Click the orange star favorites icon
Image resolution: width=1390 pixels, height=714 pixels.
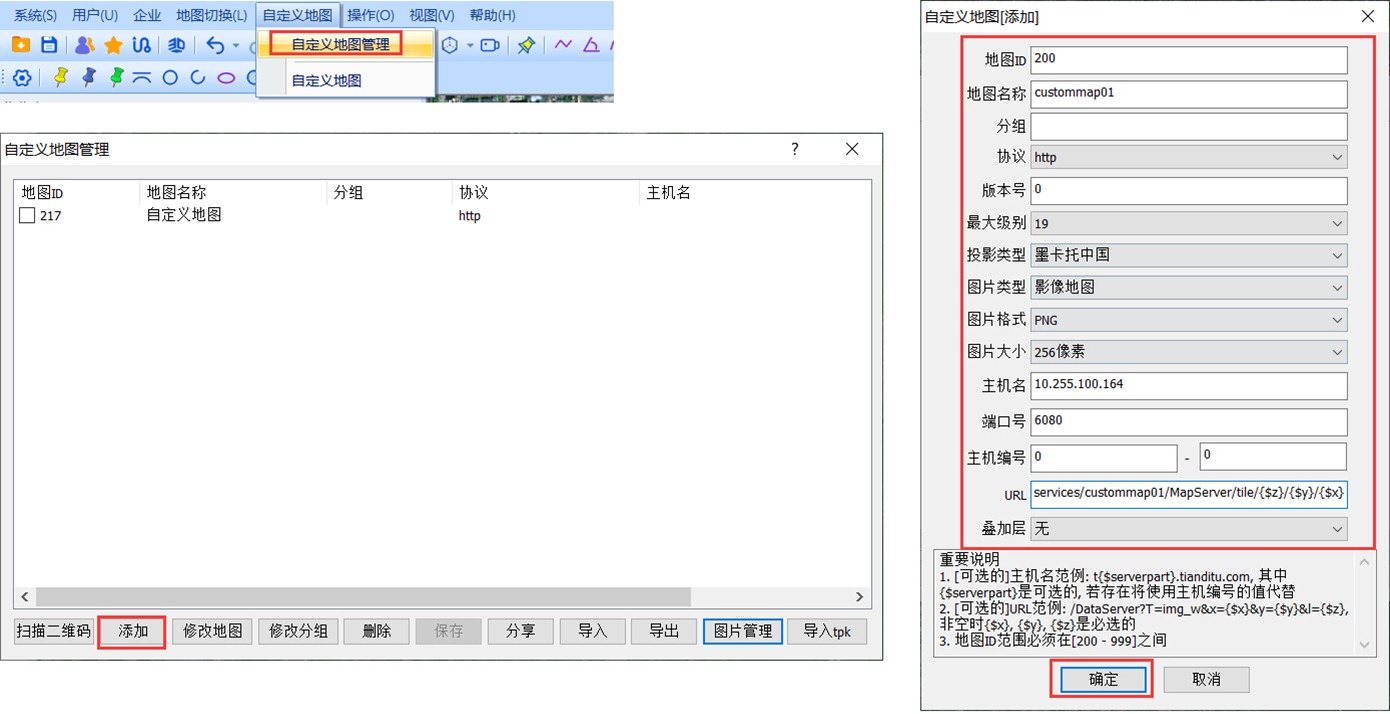pos(113,45)
